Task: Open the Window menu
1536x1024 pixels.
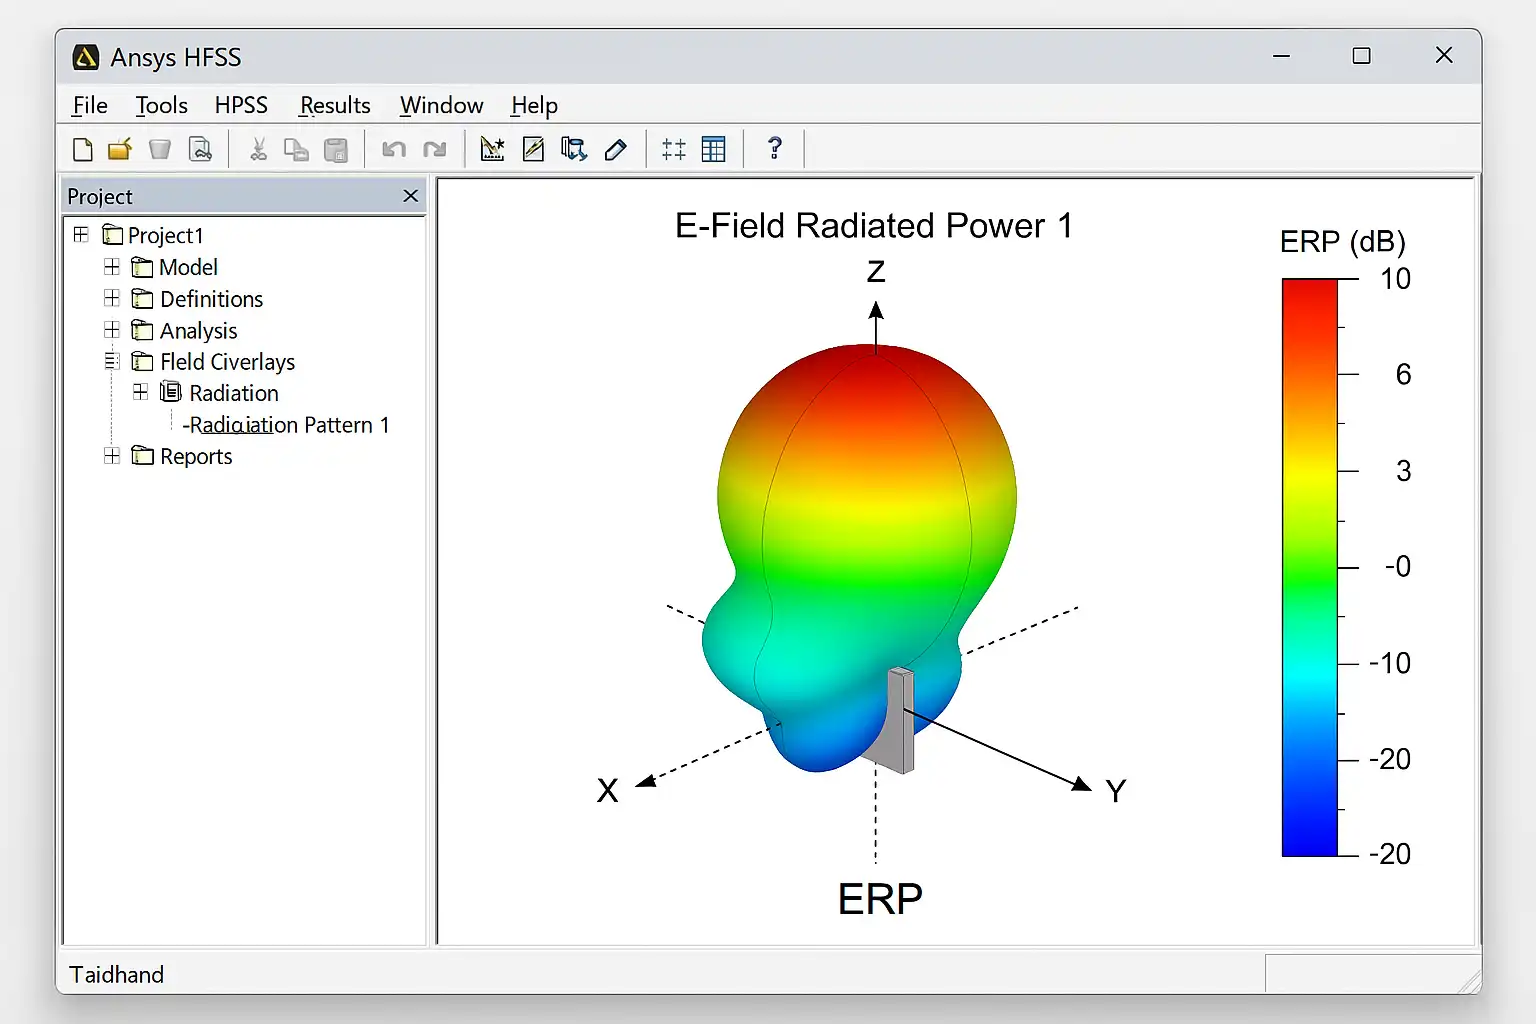Action: point(441,106)
